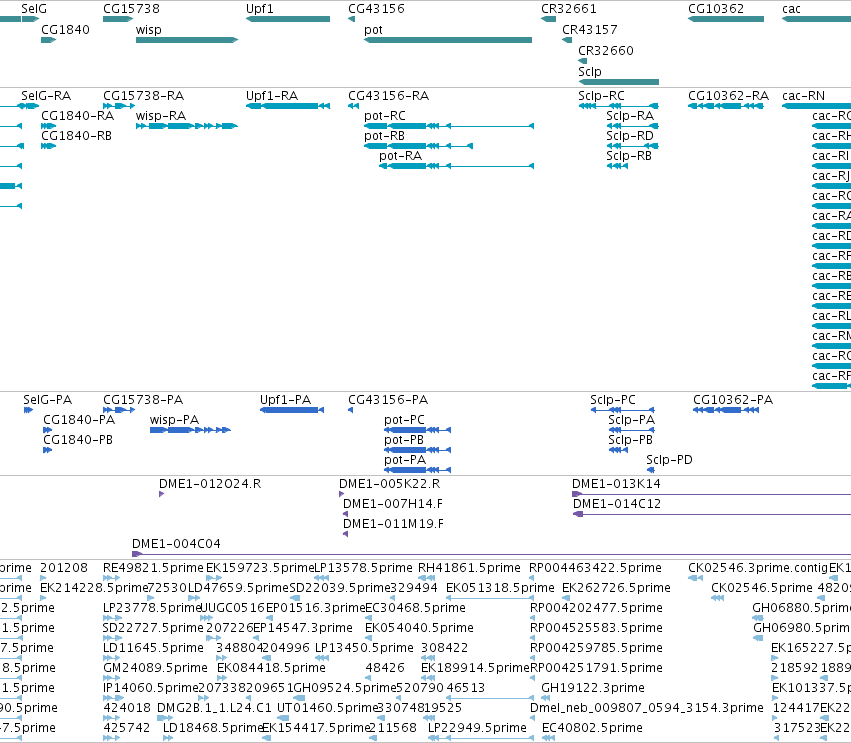This screenshot has height=743, width=851.
Task: Click the CG43156-PA CDS label
Action: [388, 399]
